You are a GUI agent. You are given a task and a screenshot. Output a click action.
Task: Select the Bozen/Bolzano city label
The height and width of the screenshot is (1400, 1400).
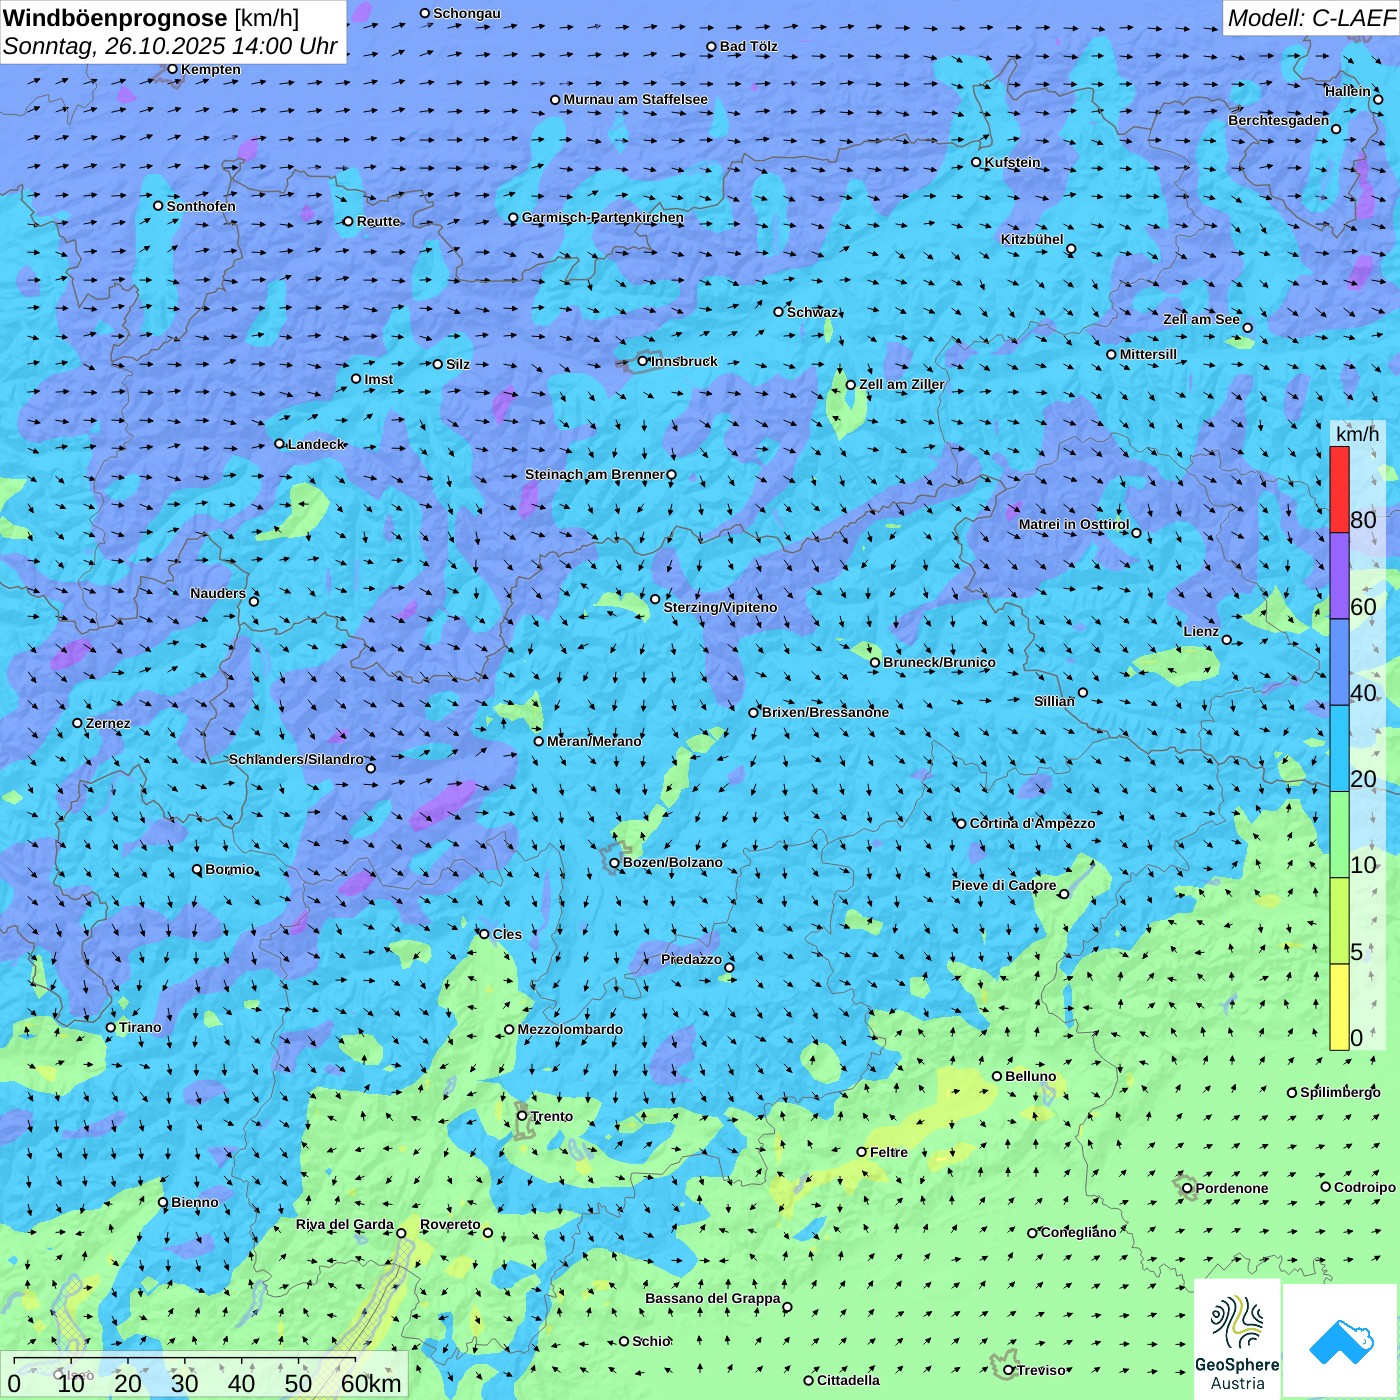tap(672, 862)
